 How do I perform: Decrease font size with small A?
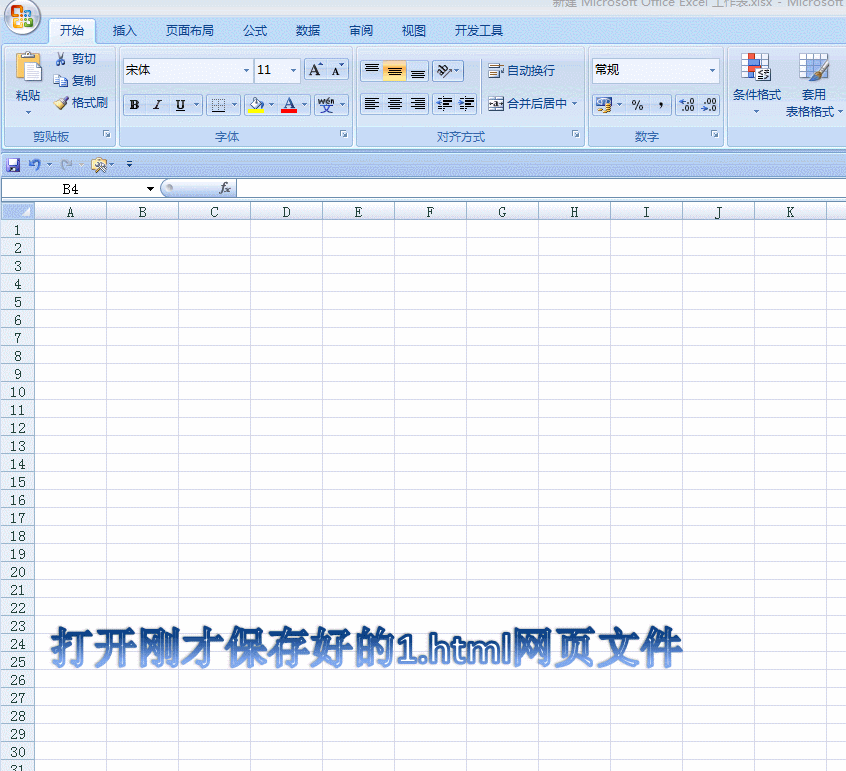pos(337,70)
